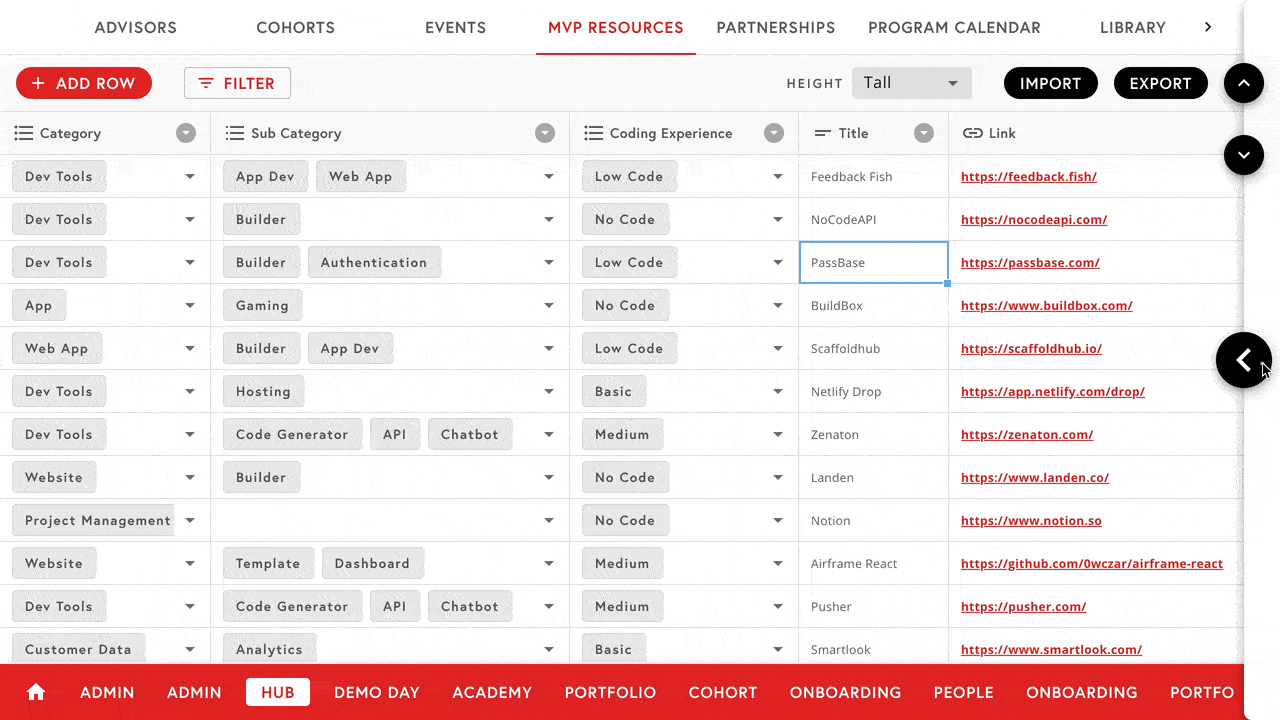
Task: Follow the buildbox.com link
Action: tap(1047, 306)
